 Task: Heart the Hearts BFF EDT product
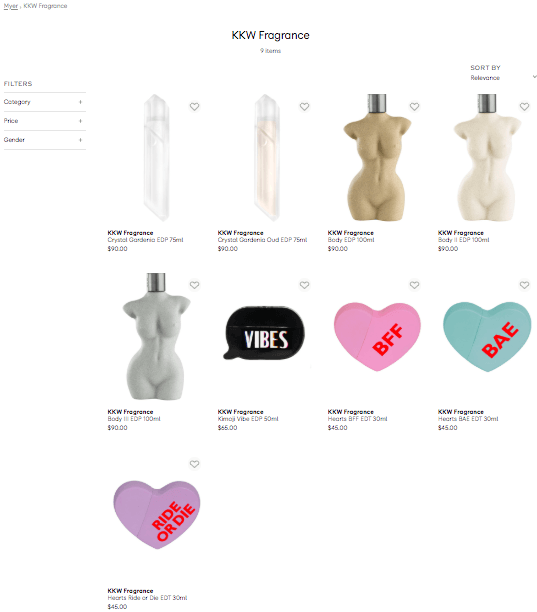[414, 285]
